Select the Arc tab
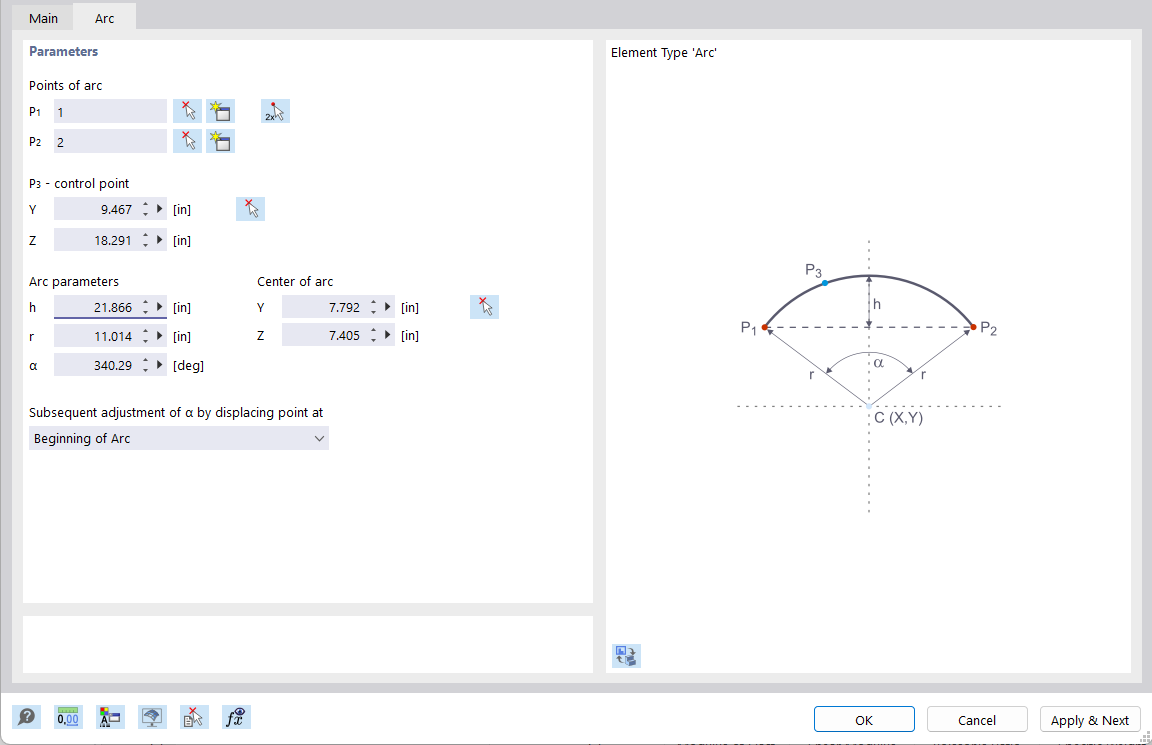The image size is (1152, 745). pyautogui.click(x=103, y=17)
